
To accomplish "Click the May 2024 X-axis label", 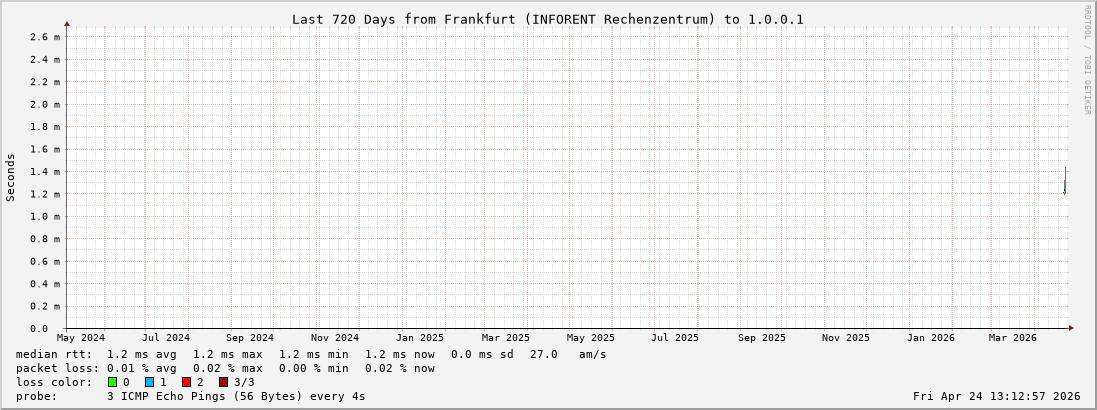I will tap(86, 338).
